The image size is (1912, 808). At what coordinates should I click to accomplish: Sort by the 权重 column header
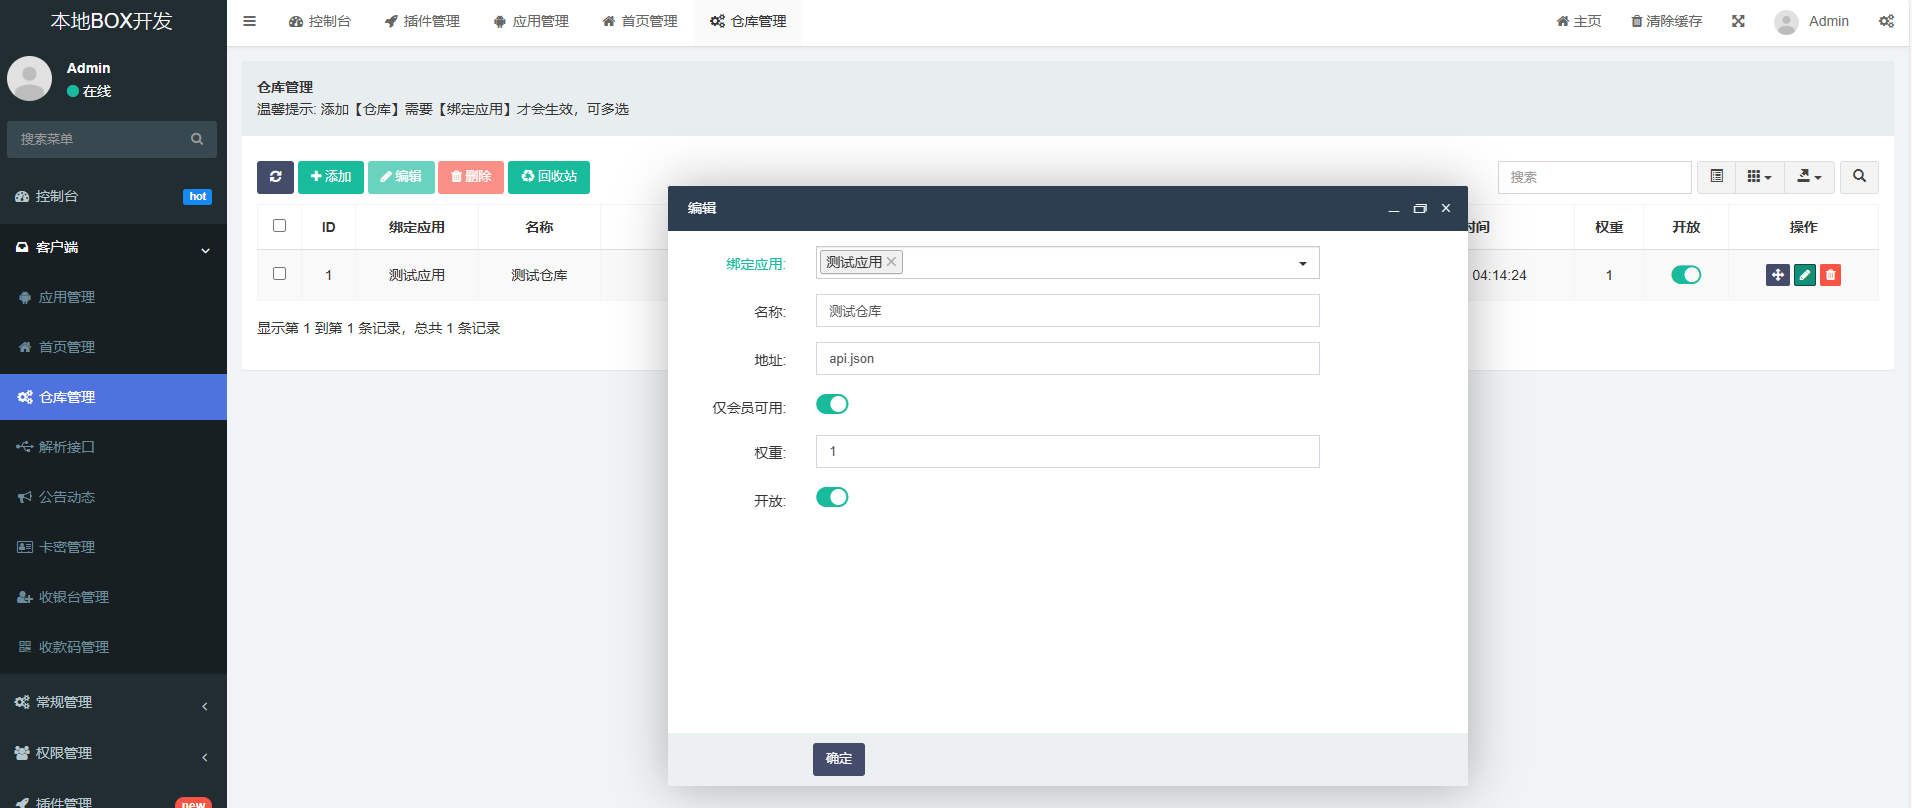click(x=1609, y=227)
